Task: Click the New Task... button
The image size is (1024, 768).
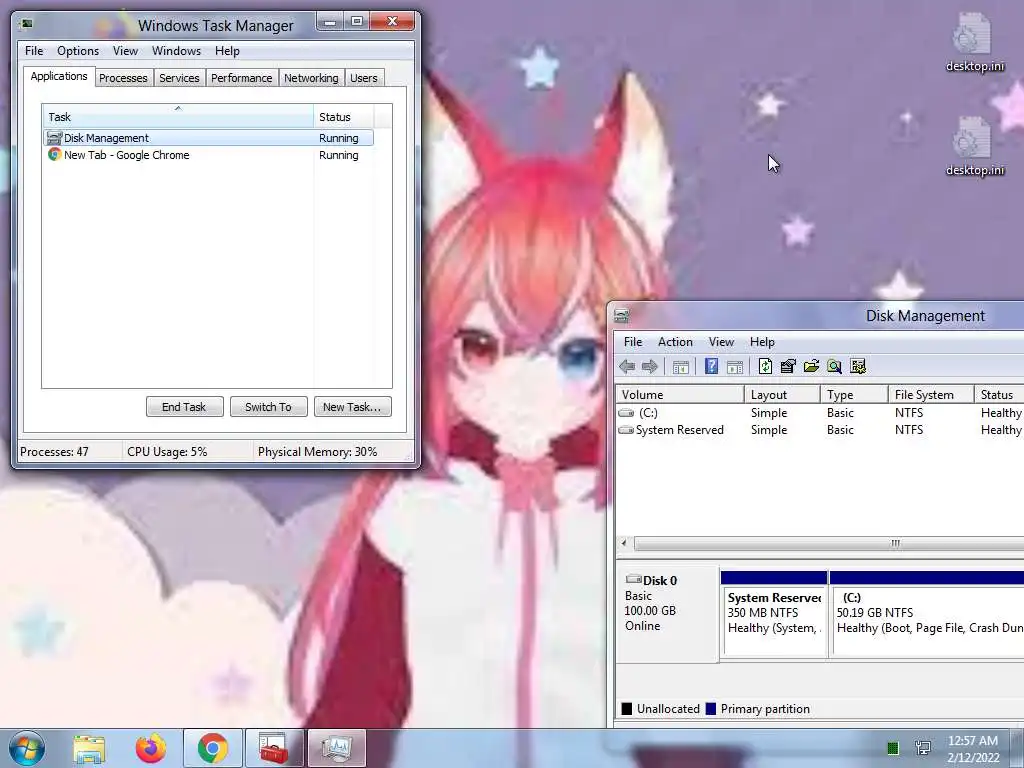Action: [x=352, y=407]
